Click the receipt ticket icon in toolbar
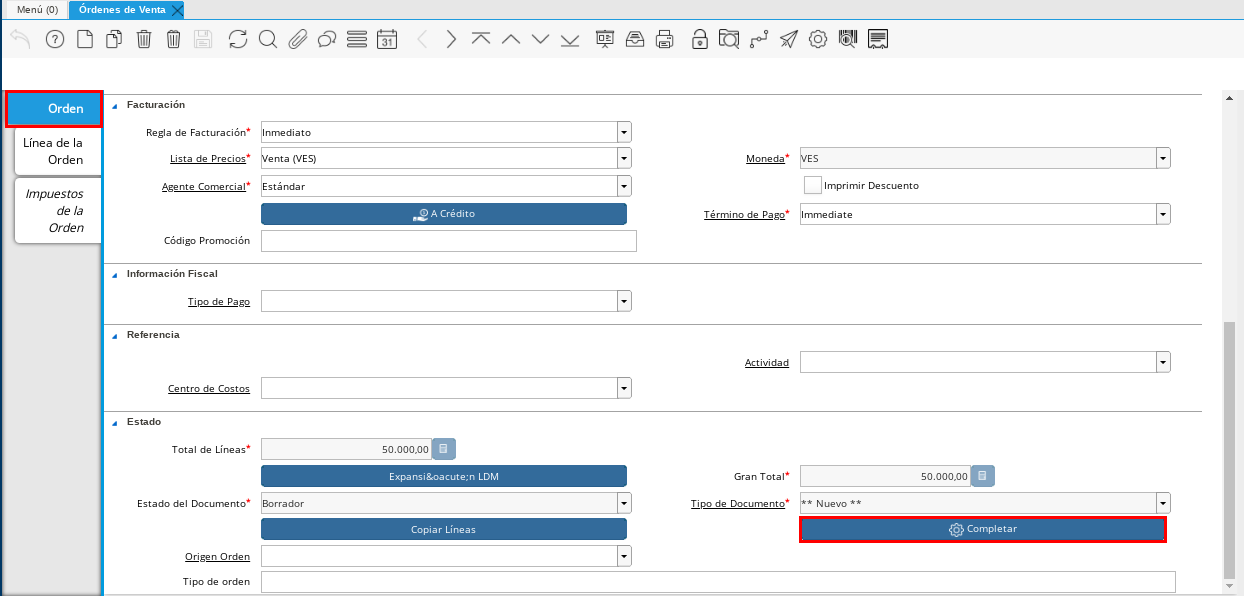1244x596 pixels. tap(878, 39)
